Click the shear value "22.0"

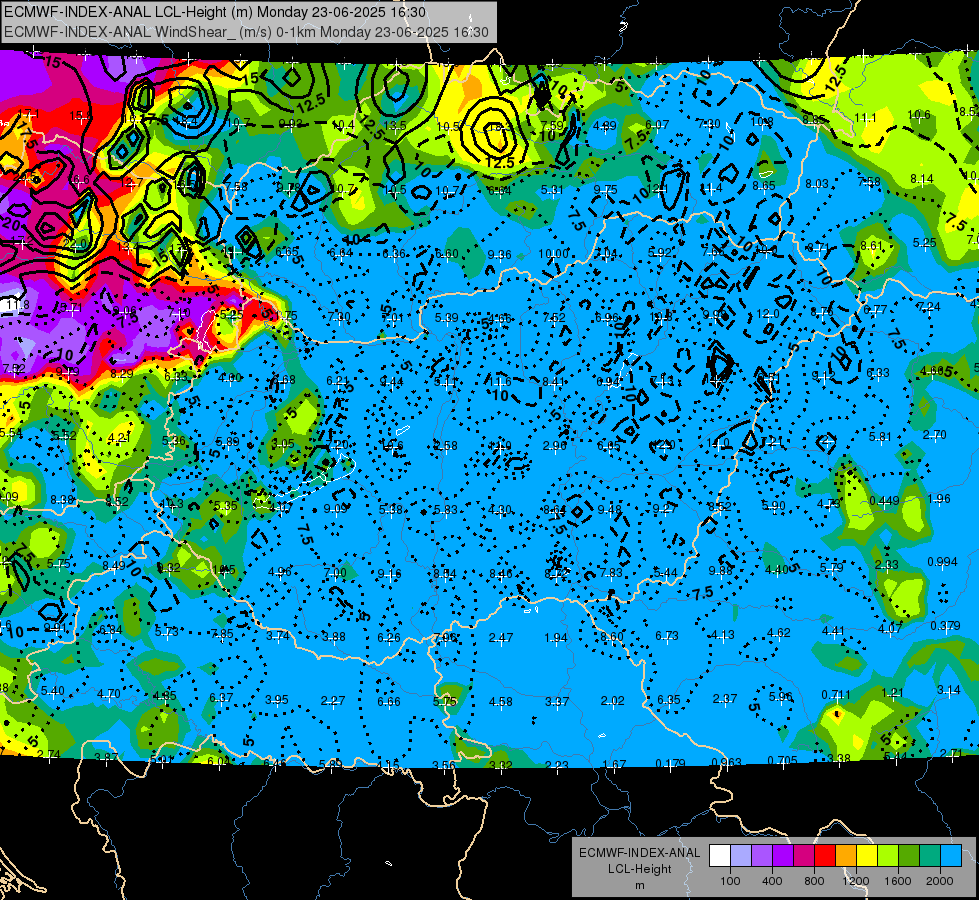pos(76,244)
